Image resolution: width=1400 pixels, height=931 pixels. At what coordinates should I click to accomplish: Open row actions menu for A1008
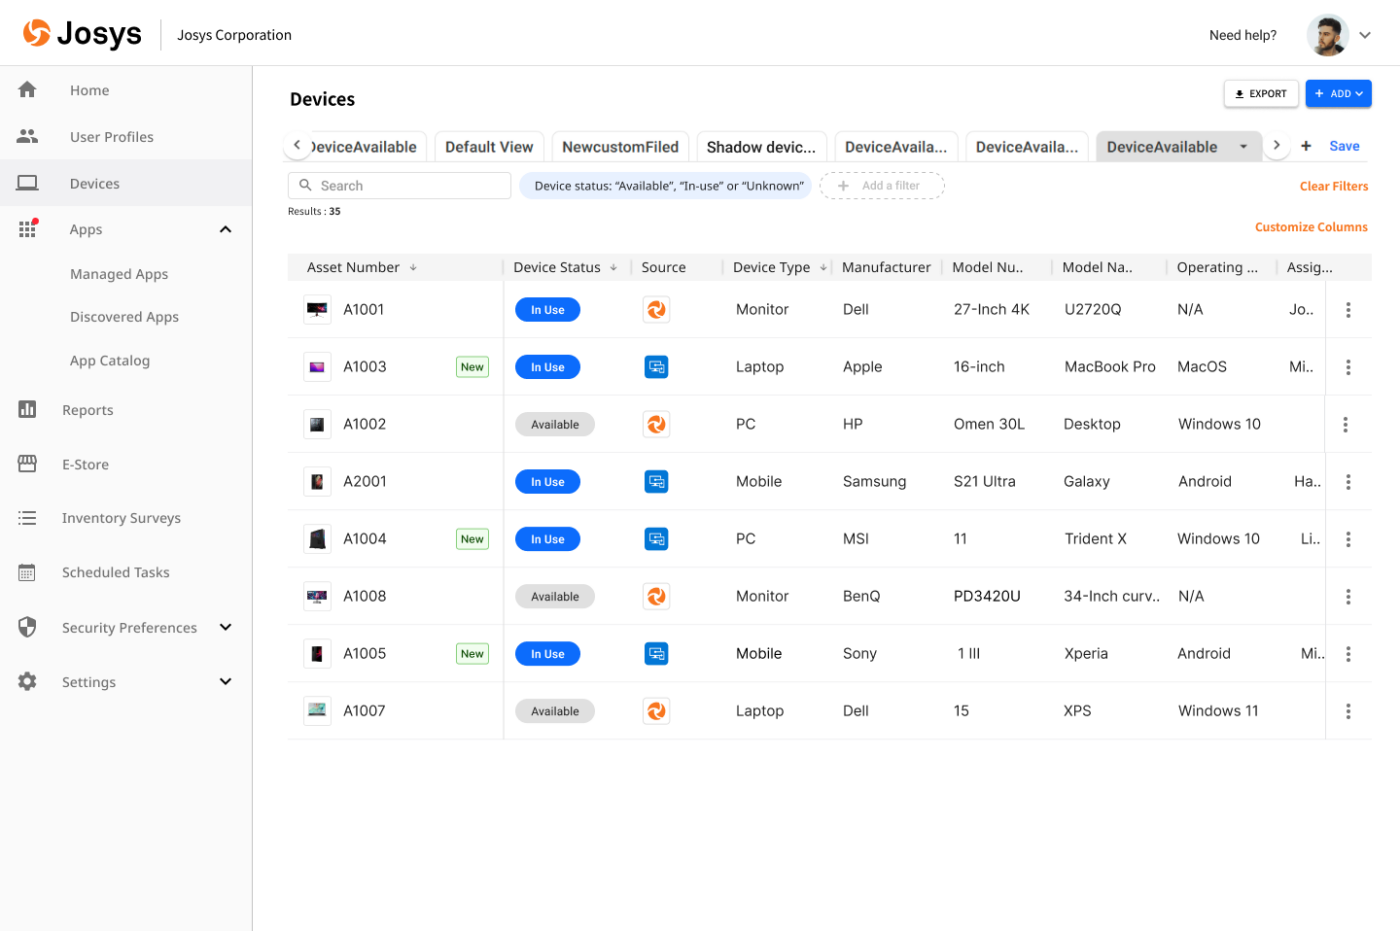(1348, 596)
